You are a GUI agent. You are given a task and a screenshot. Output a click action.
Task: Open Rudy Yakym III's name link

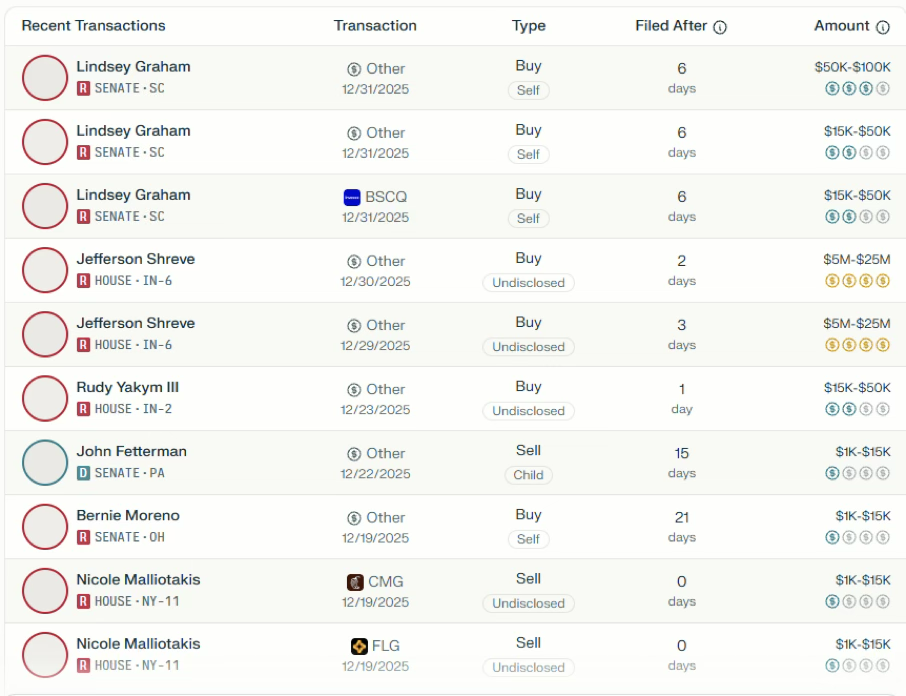tap(128, 388)
